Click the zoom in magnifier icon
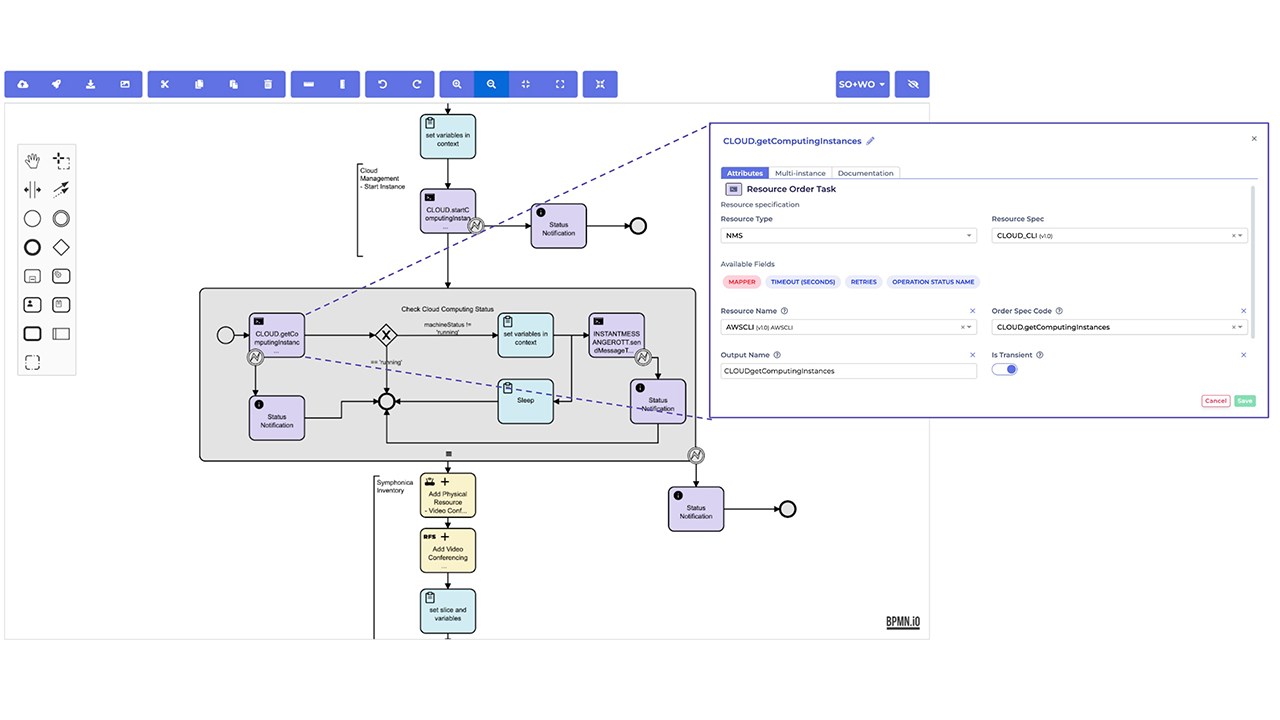The height and width of the screenshot is (720, 1280). pos(457,84)
